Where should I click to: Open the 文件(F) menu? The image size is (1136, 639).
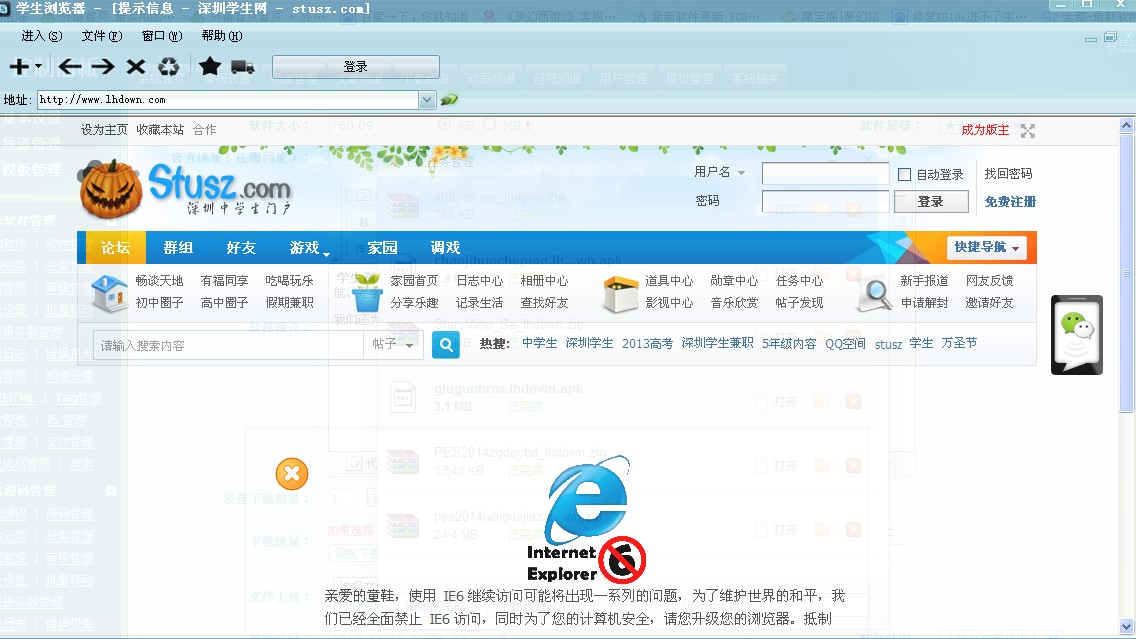(x=102, y=36)
